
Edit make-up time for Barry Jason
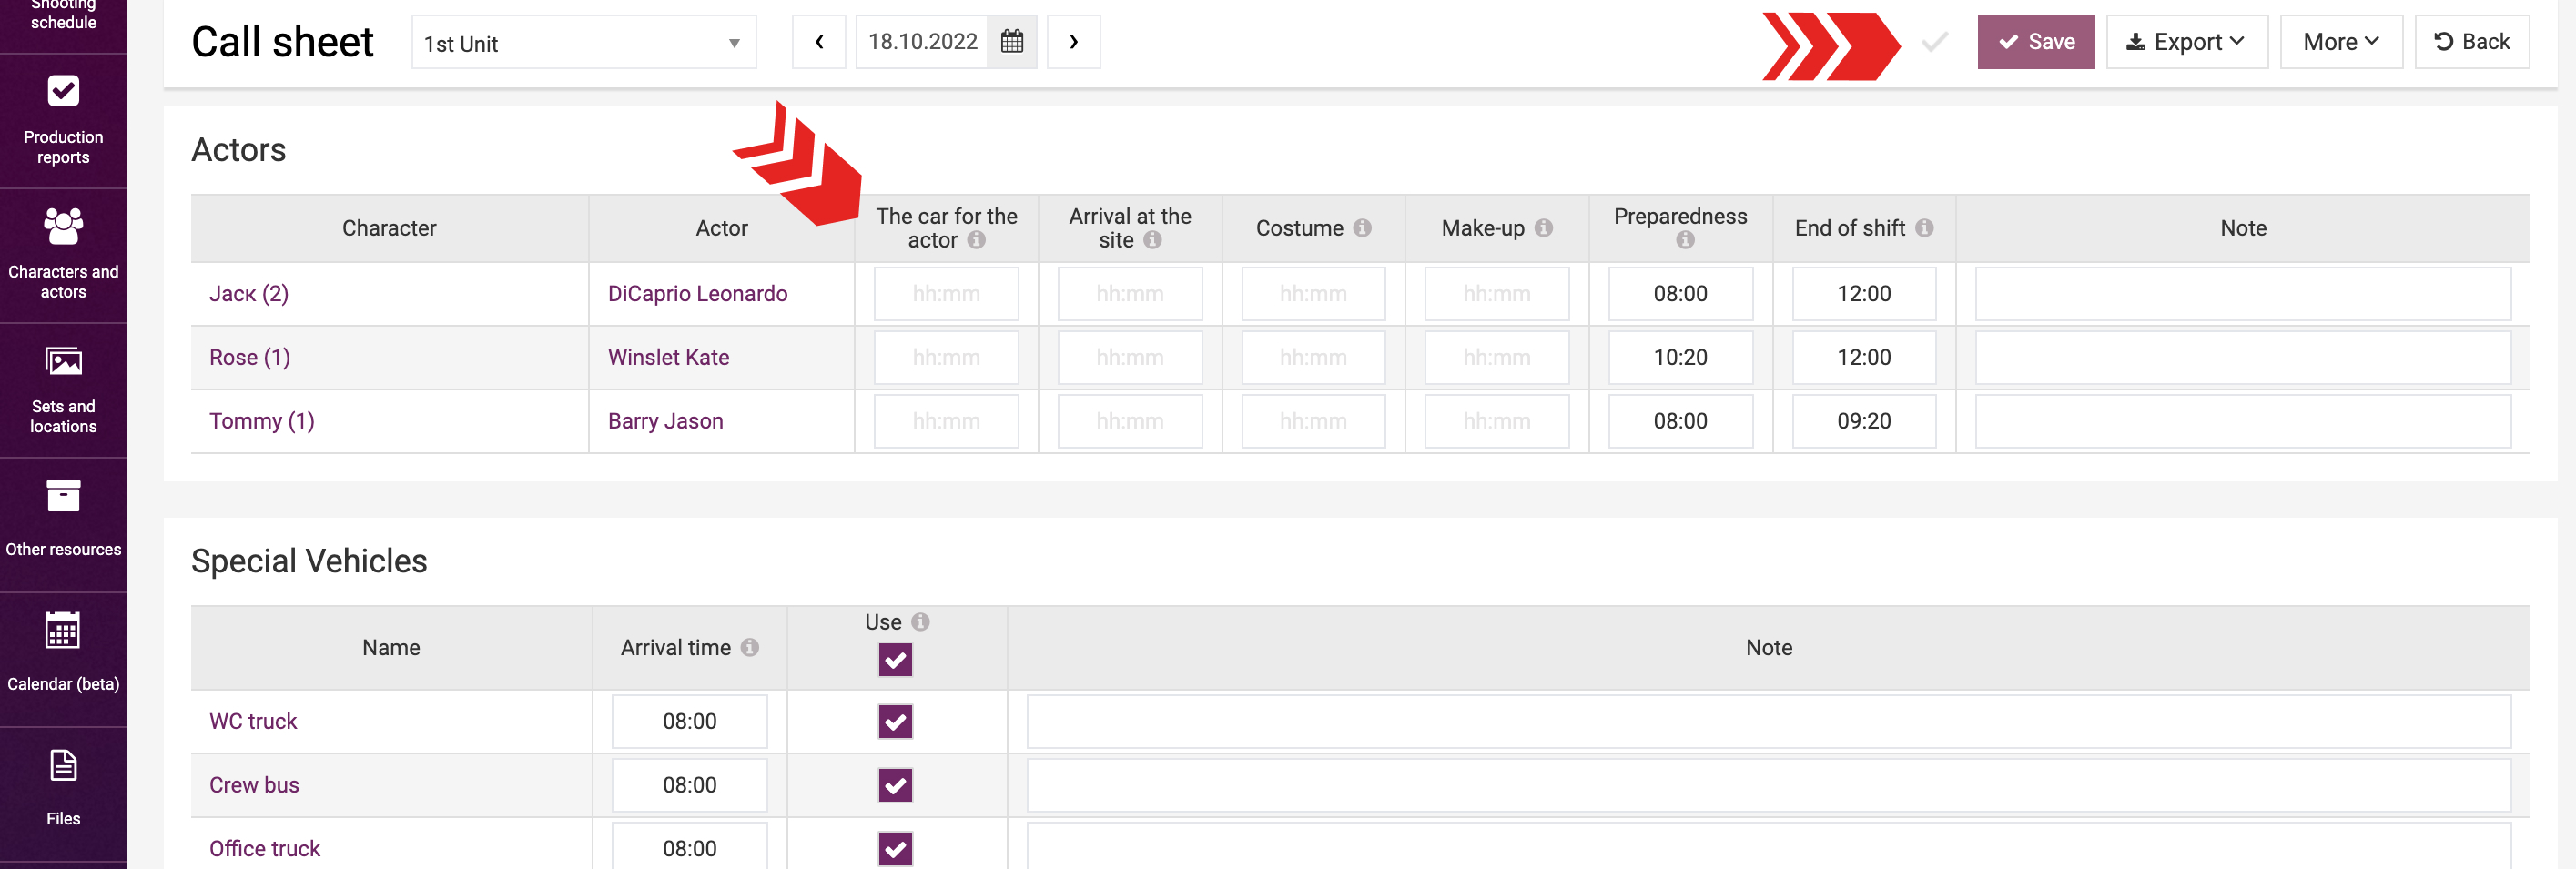click(x=1497, y=421)
